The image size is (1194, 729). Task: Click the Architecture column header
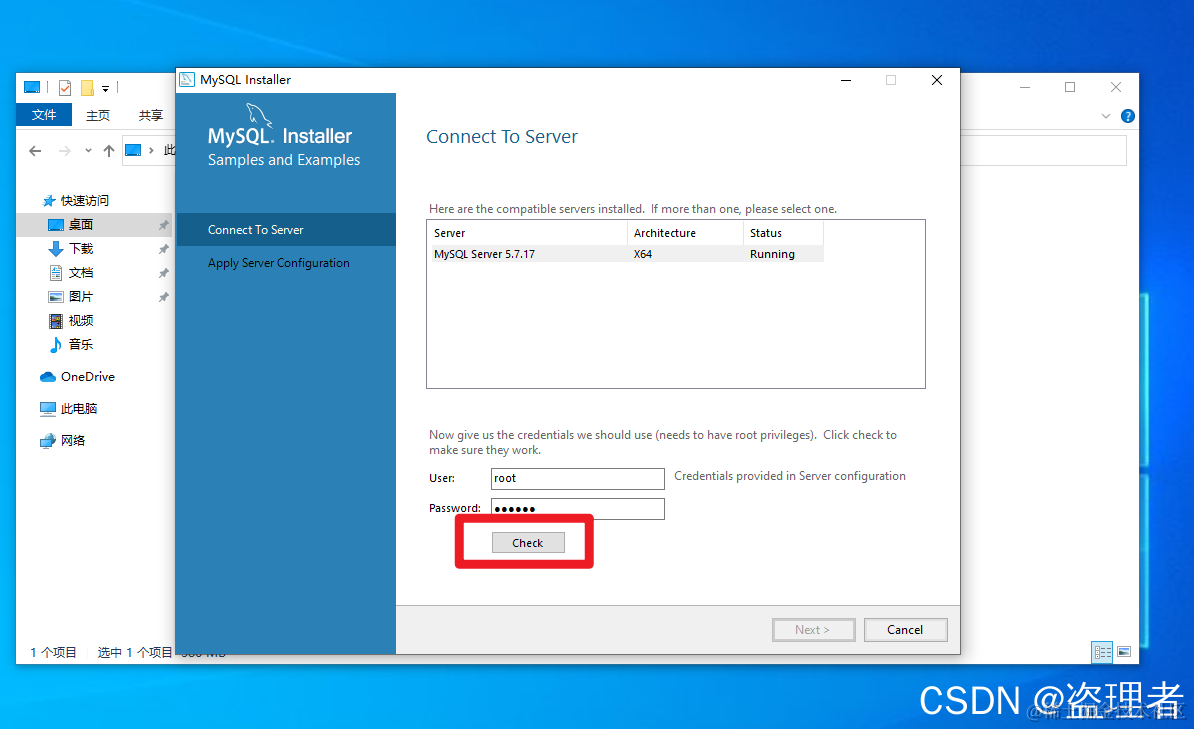tap(685, 233)
